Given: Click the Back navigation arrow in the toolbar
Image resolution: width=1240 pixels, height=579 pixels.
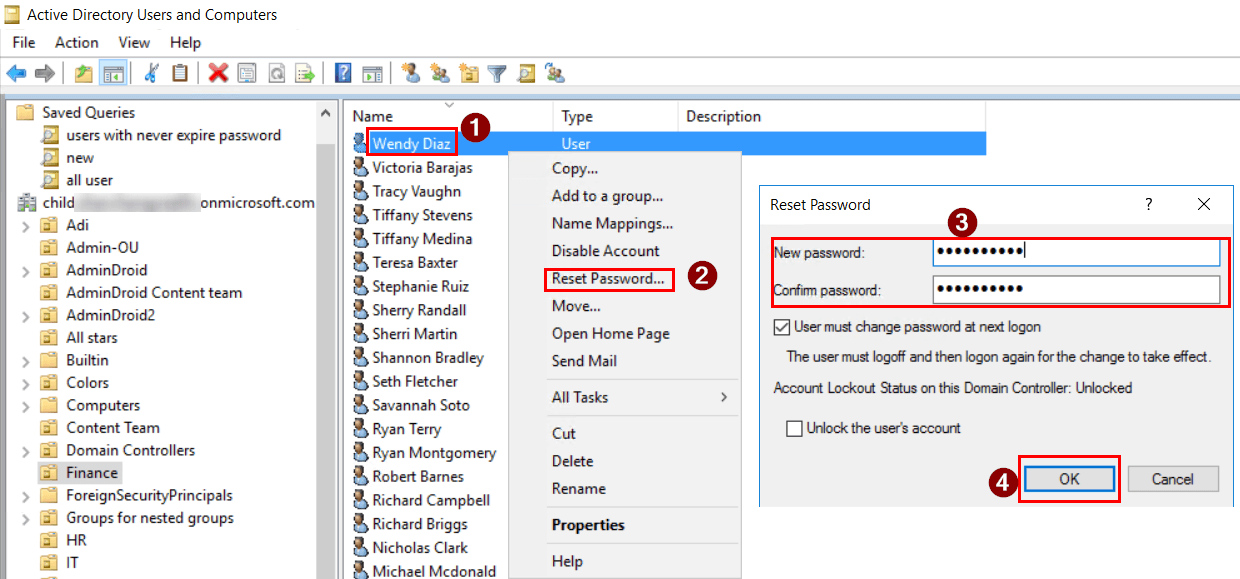Looking at the screenshot, I should click(16, 72).
